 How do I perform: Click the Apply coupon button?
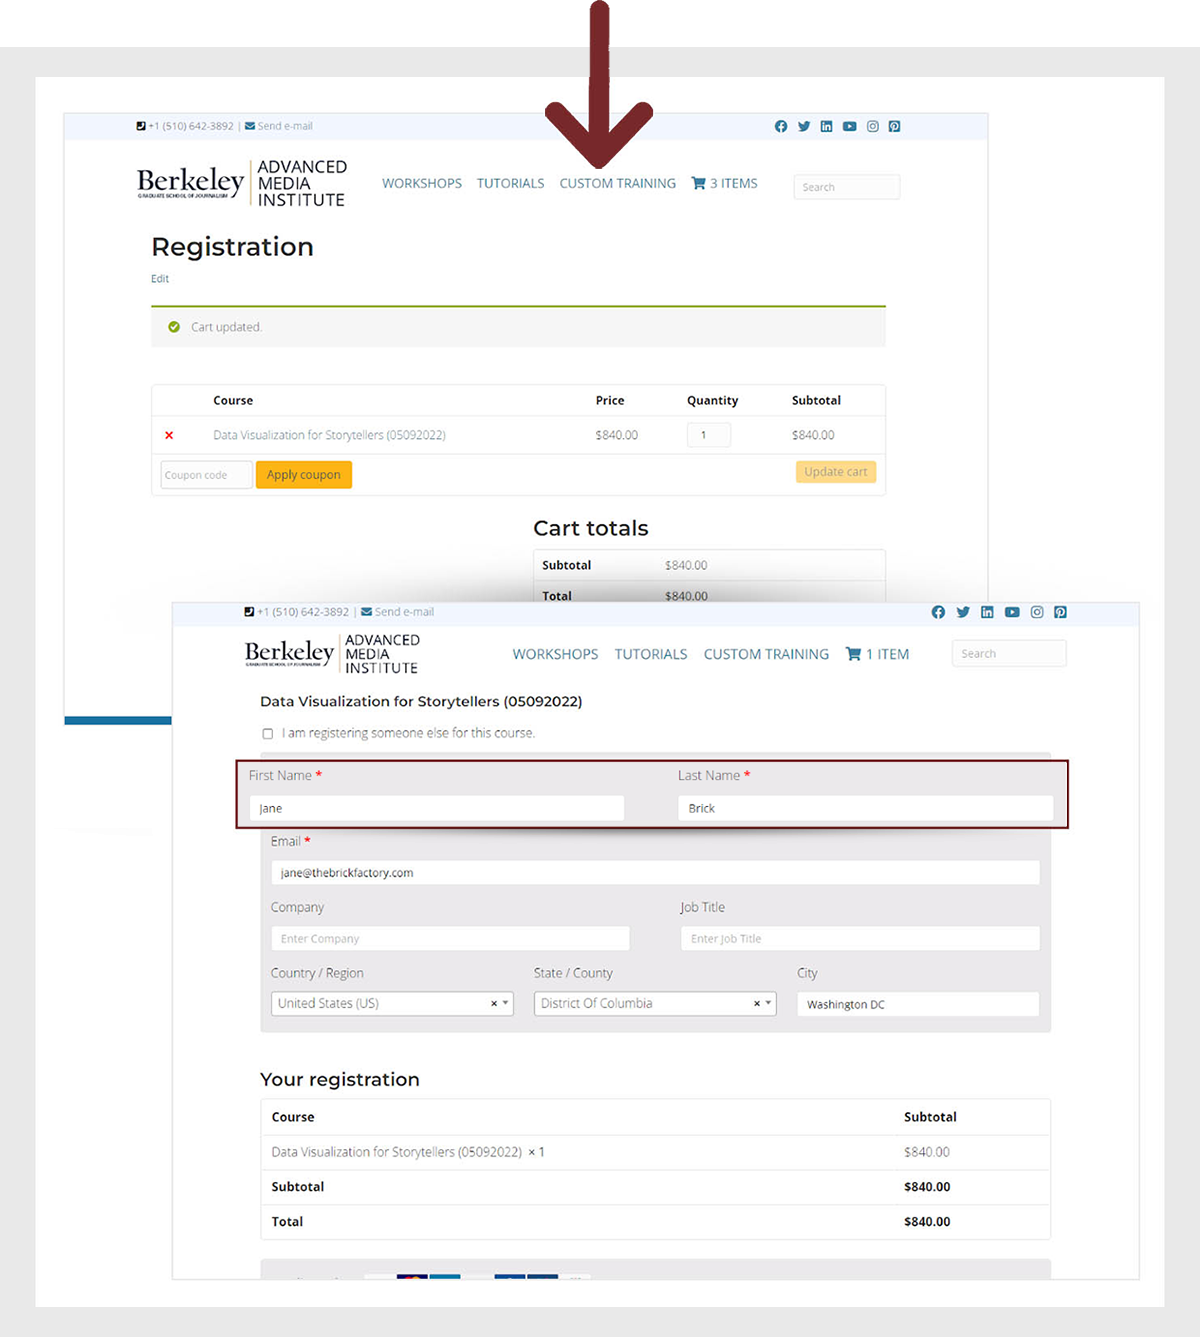(x=303, y=474)
